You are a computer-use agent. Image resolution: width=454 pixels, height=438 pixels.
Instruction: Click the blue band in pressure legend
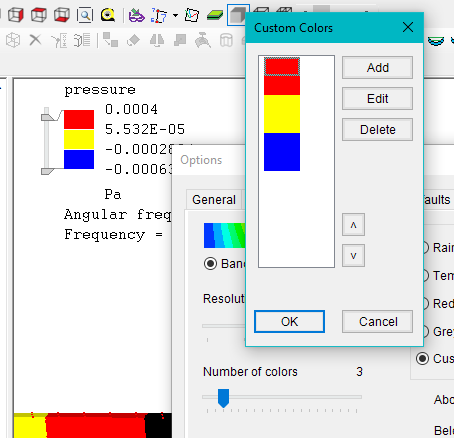click(x=79, y=159)
